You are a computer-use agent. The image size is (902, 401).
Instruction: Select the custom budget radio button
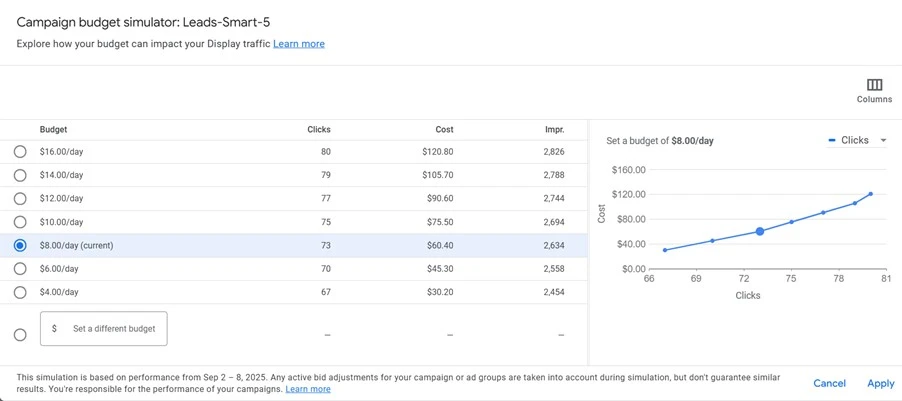20,334
